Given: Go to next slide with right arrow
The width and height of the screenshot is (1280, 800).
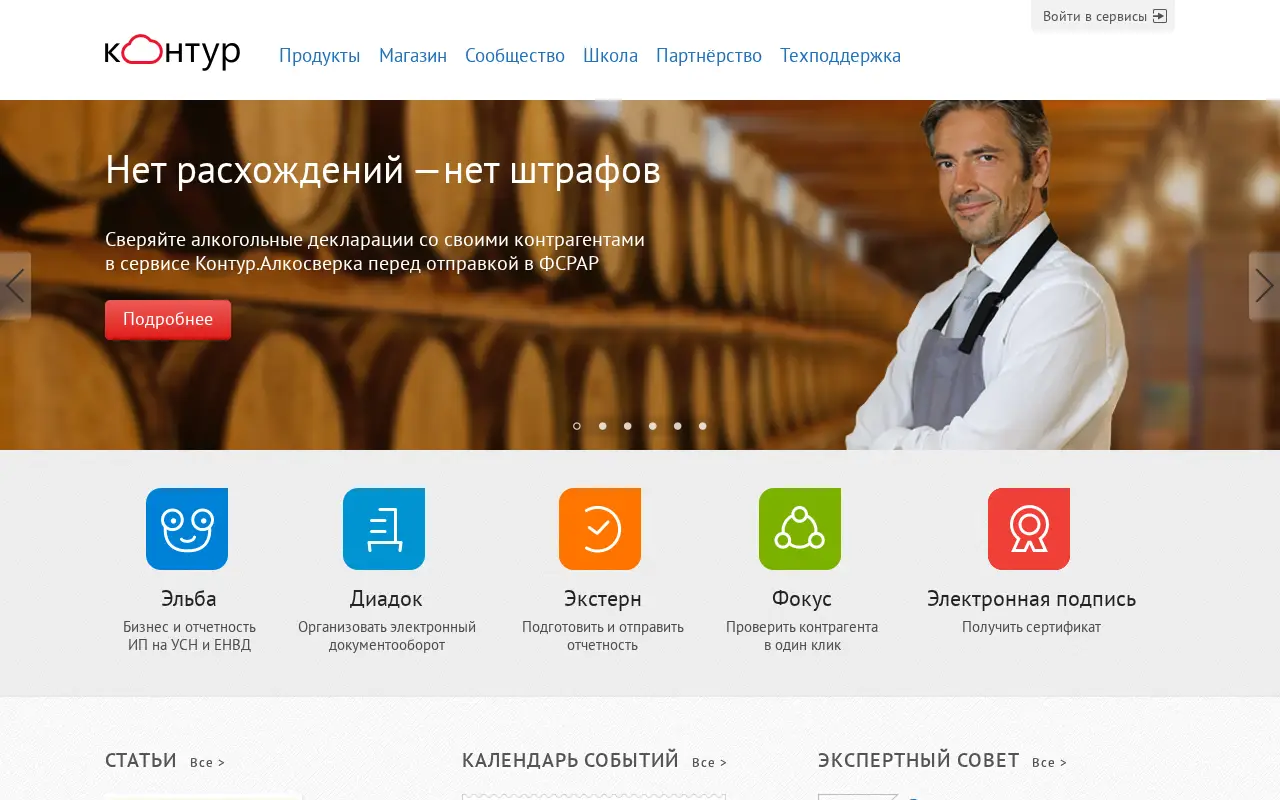Looking at the screenshot, I should (1264, 286).
